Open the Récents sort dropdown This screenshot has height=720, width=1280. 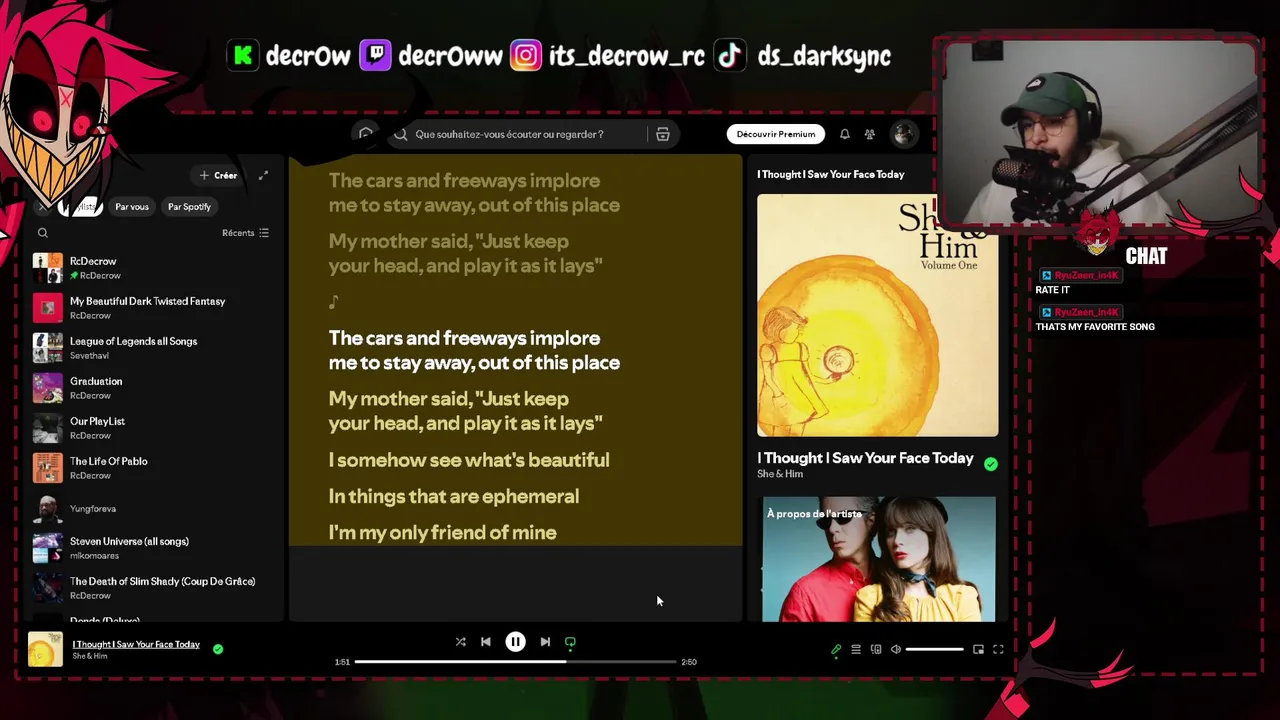(x=245, y=233)
